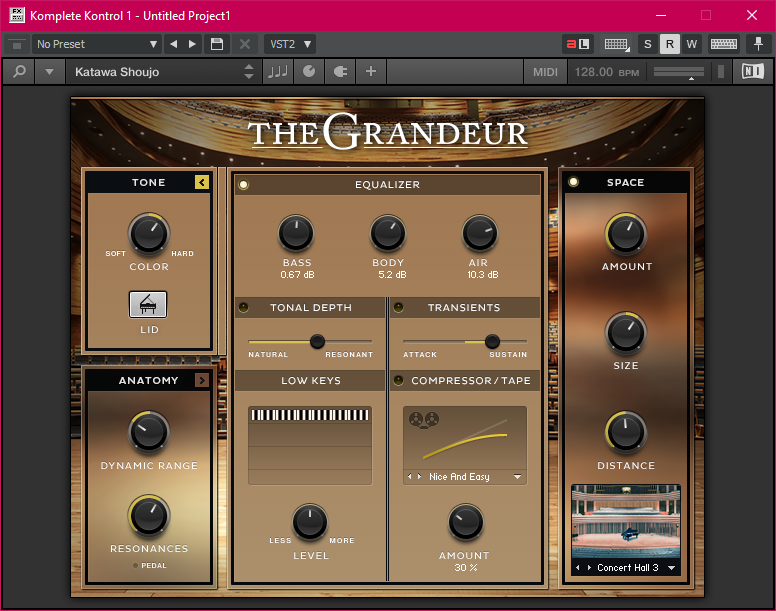
Task: Click the tape reel icon in compressor display
Action: [x=424, y=420]
